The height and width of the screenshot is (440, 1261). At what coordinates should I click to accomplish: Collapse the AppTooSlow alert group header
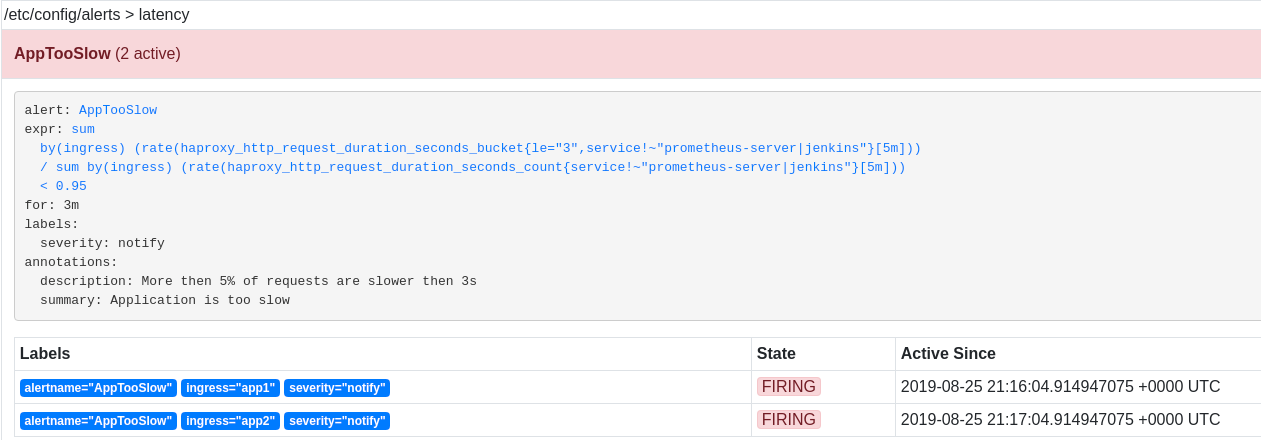tap(631, 54)
